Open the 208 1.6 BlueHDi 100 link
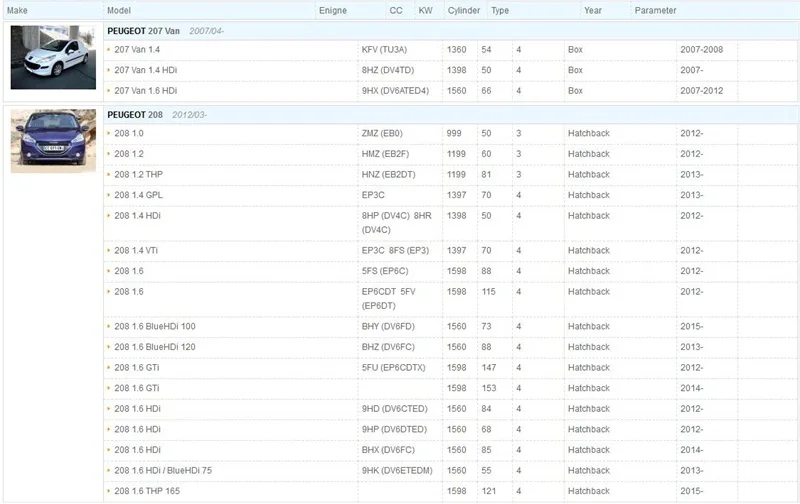 pyautogui.click(x=155, y=326)
